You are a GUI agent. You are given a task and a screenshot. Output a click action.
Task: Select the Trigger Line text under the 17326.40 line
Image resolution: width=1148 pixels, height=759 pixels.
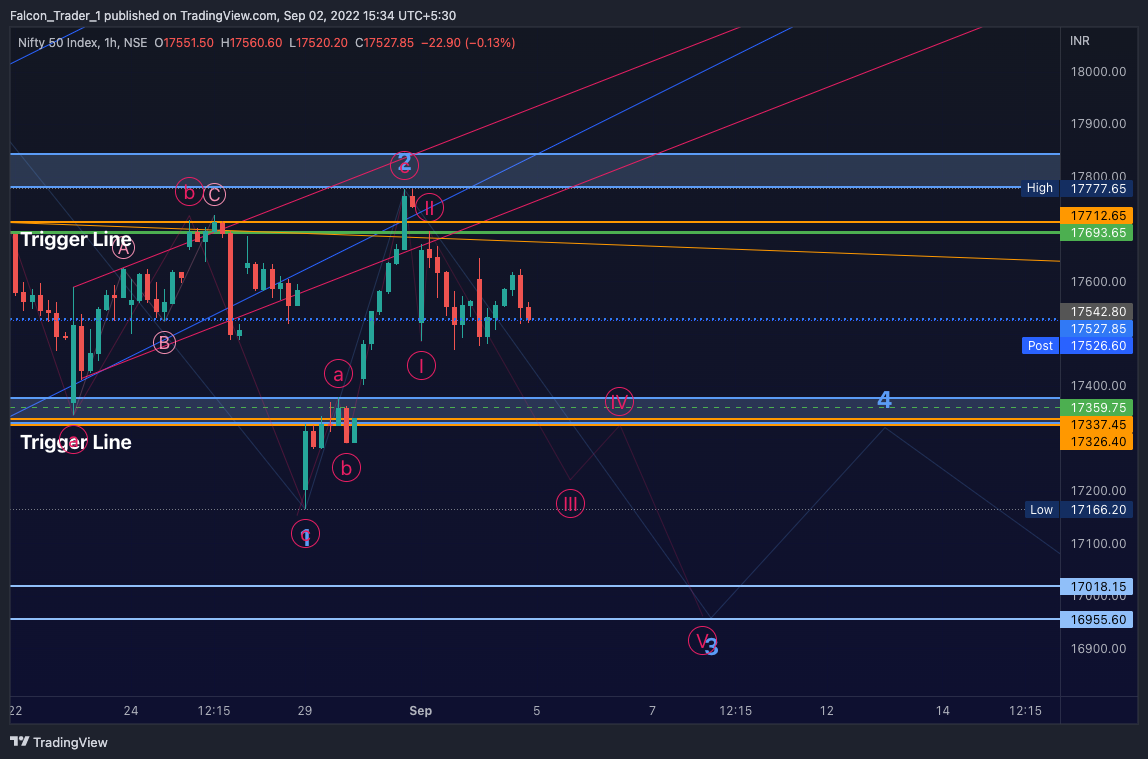click(76, 442)
